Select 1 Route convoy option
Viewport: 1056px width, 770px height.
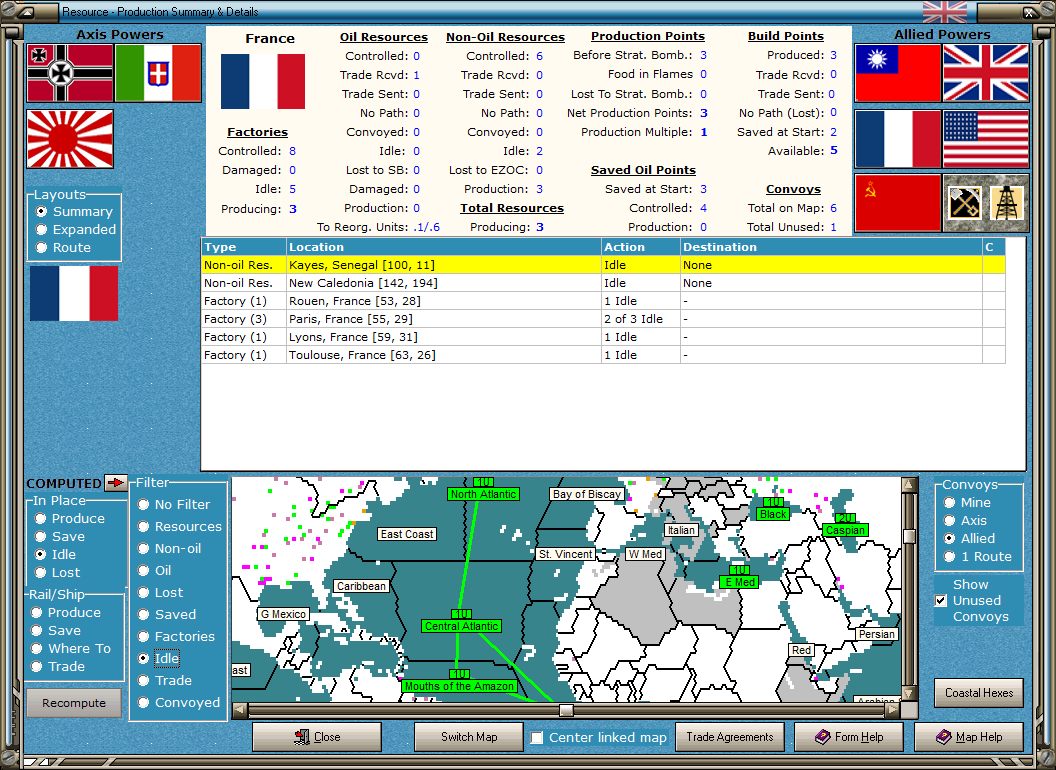(x=977, y=556)
